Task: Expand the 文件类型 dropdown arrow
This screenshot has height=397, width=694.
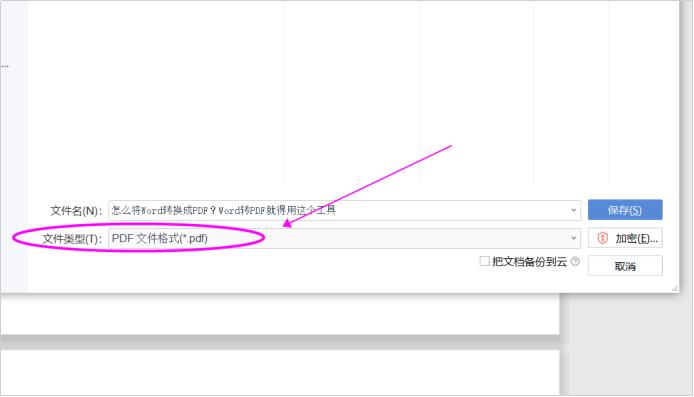Action: (x=573, y=238)
